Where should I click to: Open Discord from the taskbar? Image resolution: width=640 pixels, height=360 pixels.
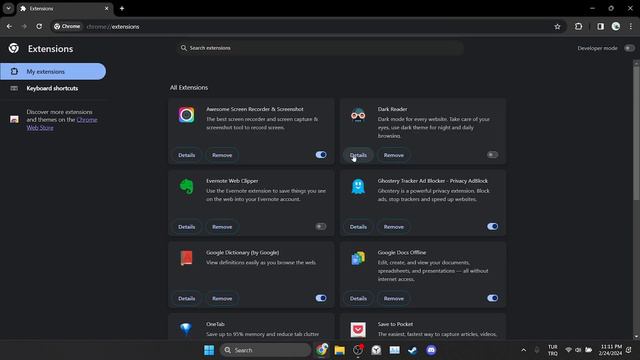click(x=431, y=350)
